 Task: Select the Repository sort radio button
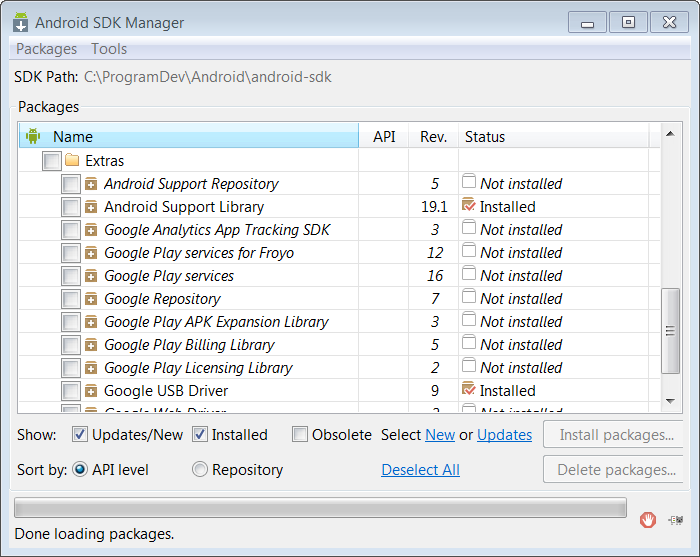200,469
